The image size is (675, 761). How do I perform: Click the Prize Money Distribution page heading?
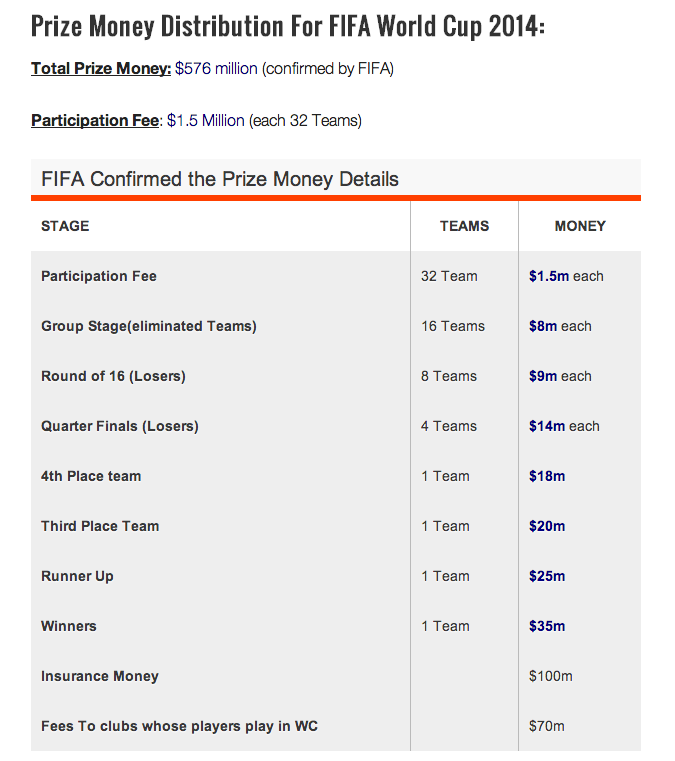288,26
